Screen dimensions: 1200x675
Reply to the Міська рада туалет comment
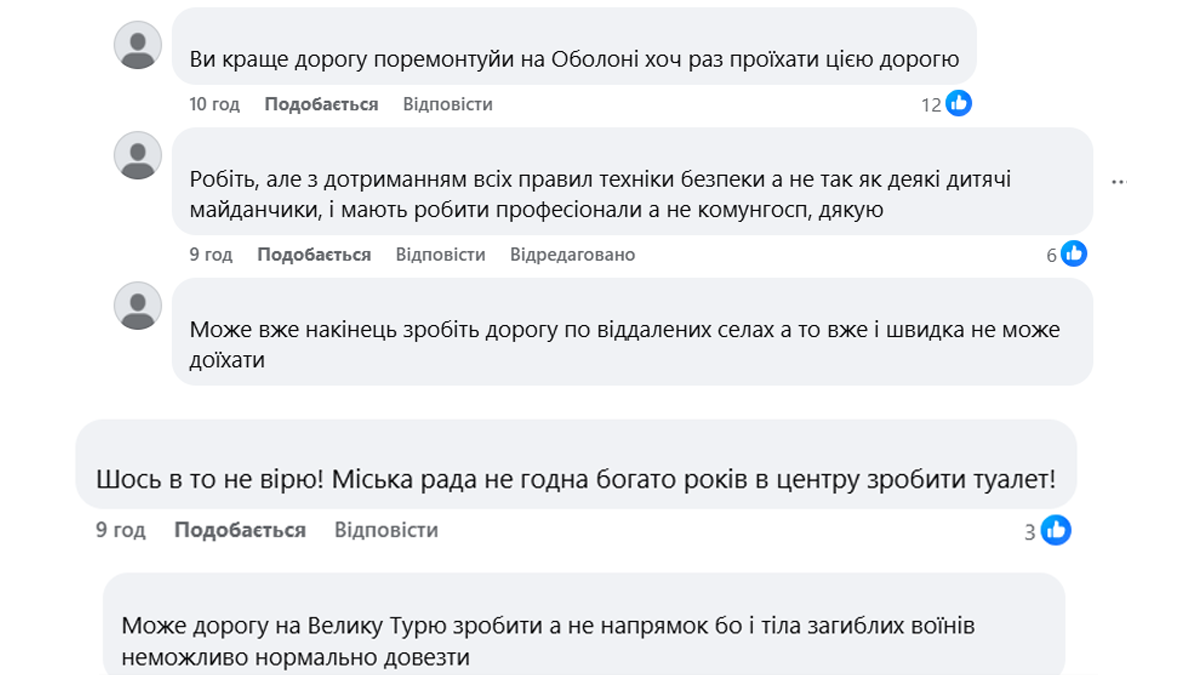pyautogui.click(x=386, y=530)
